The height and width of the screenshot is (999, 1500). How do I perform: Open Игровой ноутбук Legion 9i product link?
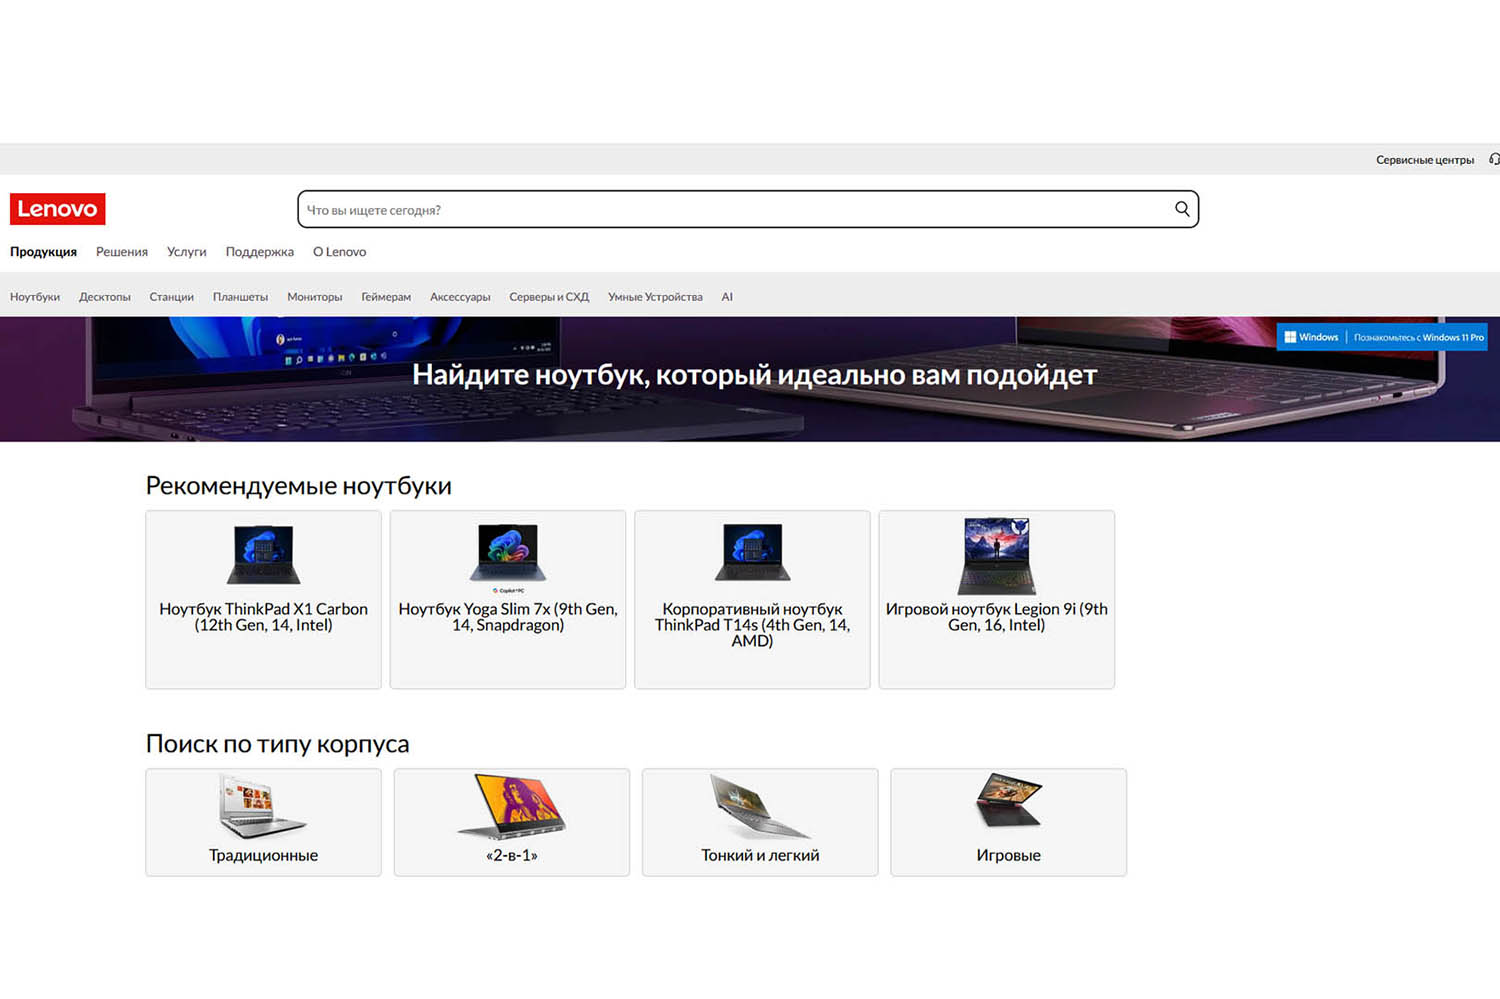pyautogui.click(x=996, y=617)
